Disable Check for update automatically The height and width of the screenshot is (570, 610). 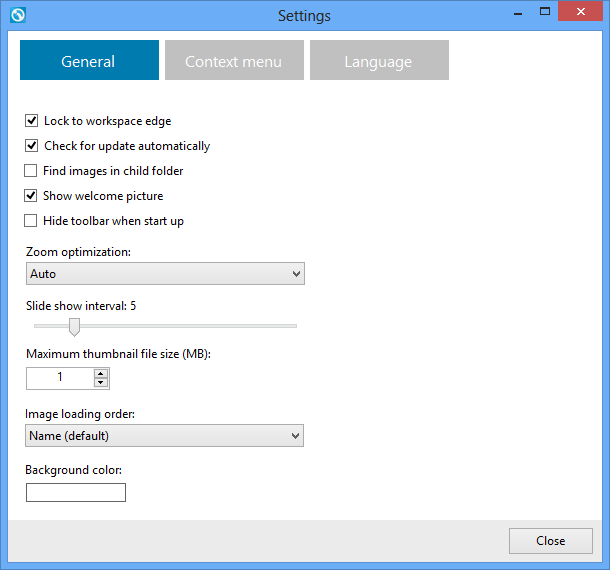[x=32, y=146]
